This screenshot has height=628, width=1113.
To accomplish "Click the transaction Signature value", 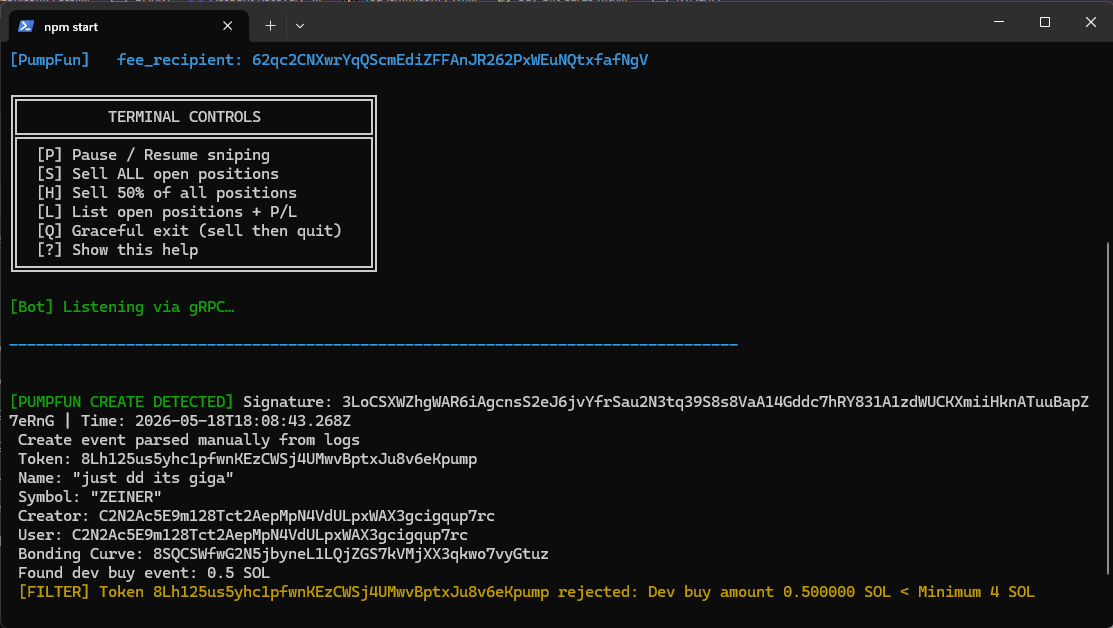I will click(x=715, y=402).
